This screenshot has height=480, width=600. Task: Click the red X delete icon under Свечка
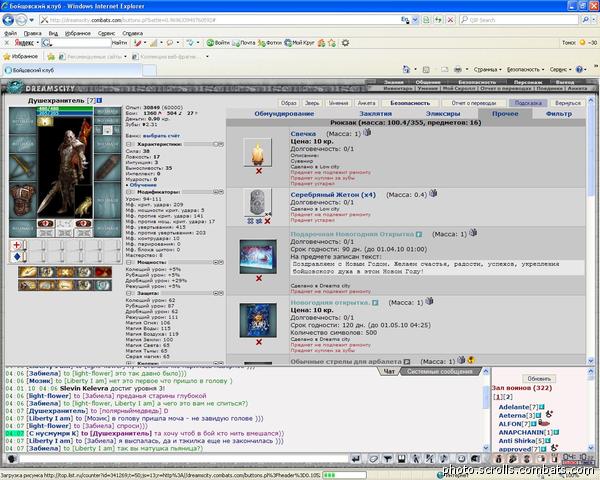pos(259,171)
